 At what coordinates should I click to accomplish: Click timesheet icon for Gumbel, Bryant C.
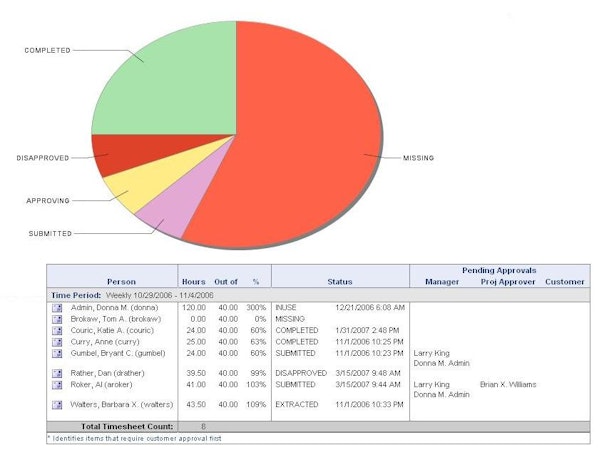tap(58, 353)
